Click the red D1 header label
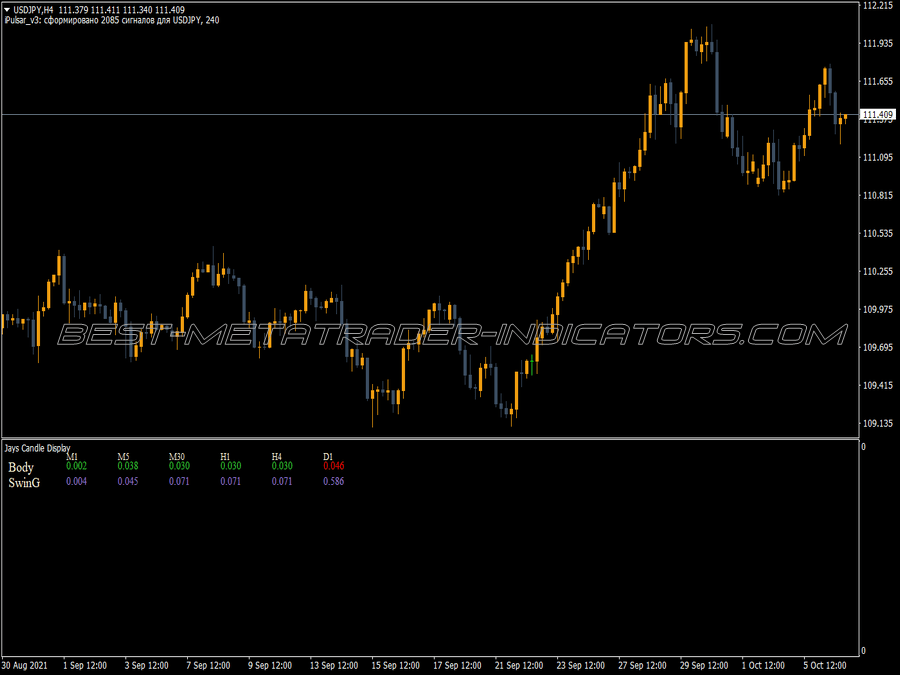This screenshot has width=900, height=675. click(x=328, y=455)
